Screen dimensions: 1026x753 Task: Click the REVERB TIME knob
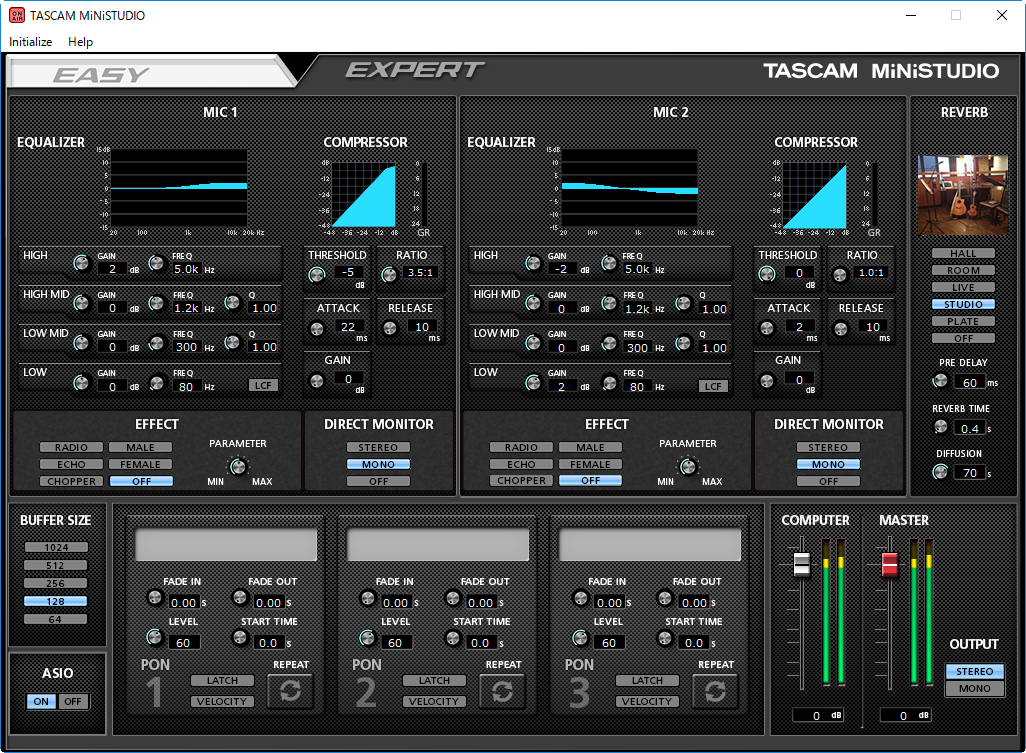(x=941, y=427)
